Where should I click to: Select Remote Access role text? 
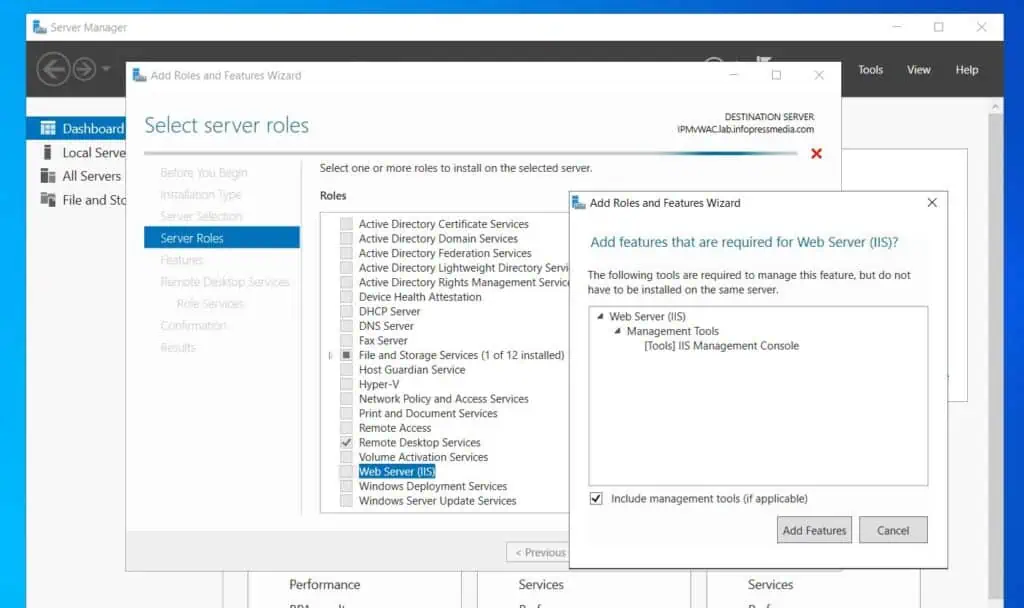point(394,428)
